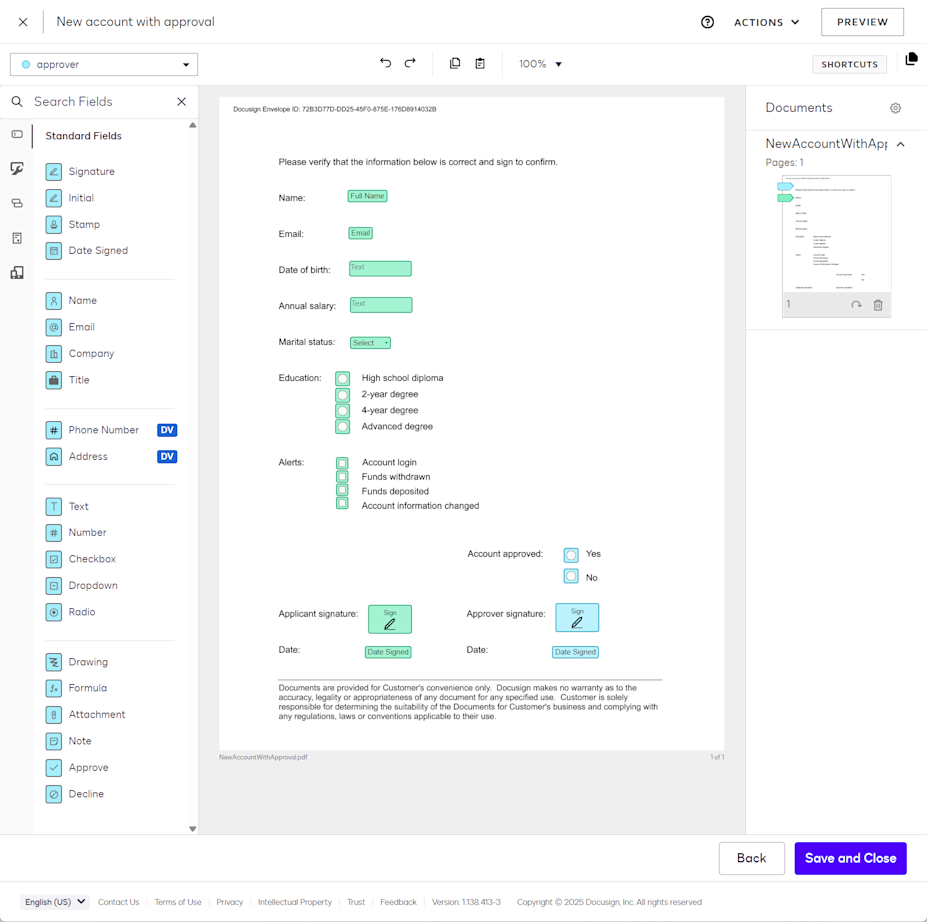Open the 100% zoom dropdown
Viewport: 927px width, 922px height.
click(538, 62)
